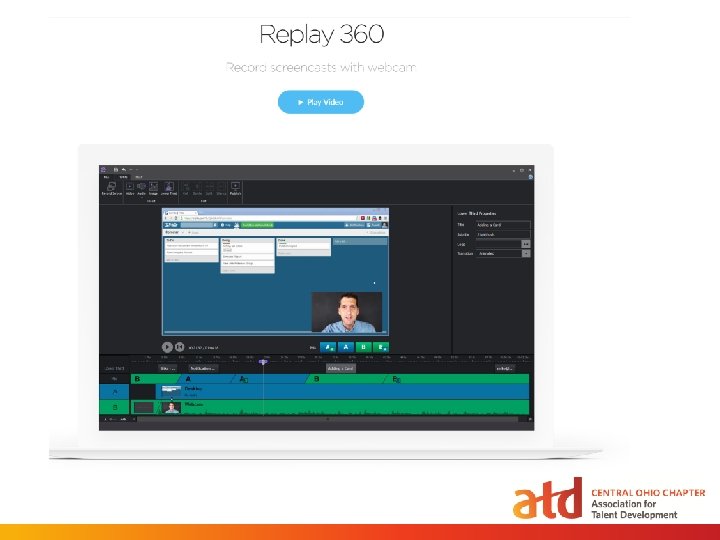Click the Undo arrow in title bar

[124, 170]
